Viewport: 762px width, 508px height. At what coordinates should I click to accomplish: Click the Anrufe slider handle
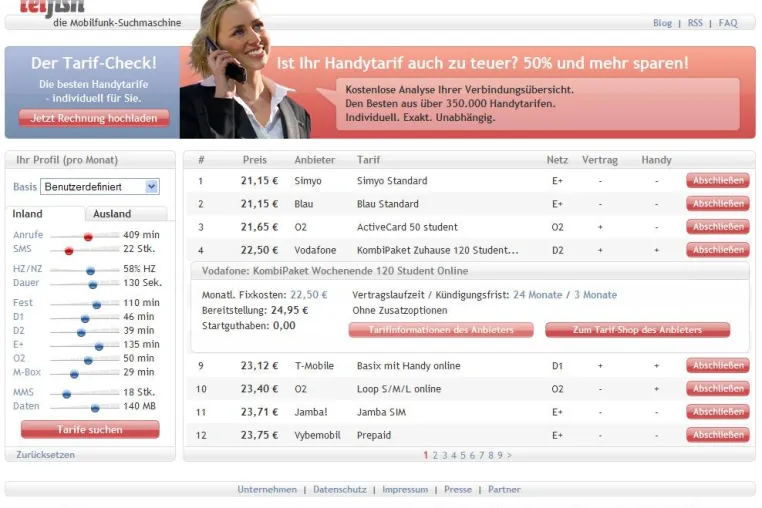click(88, 237)
